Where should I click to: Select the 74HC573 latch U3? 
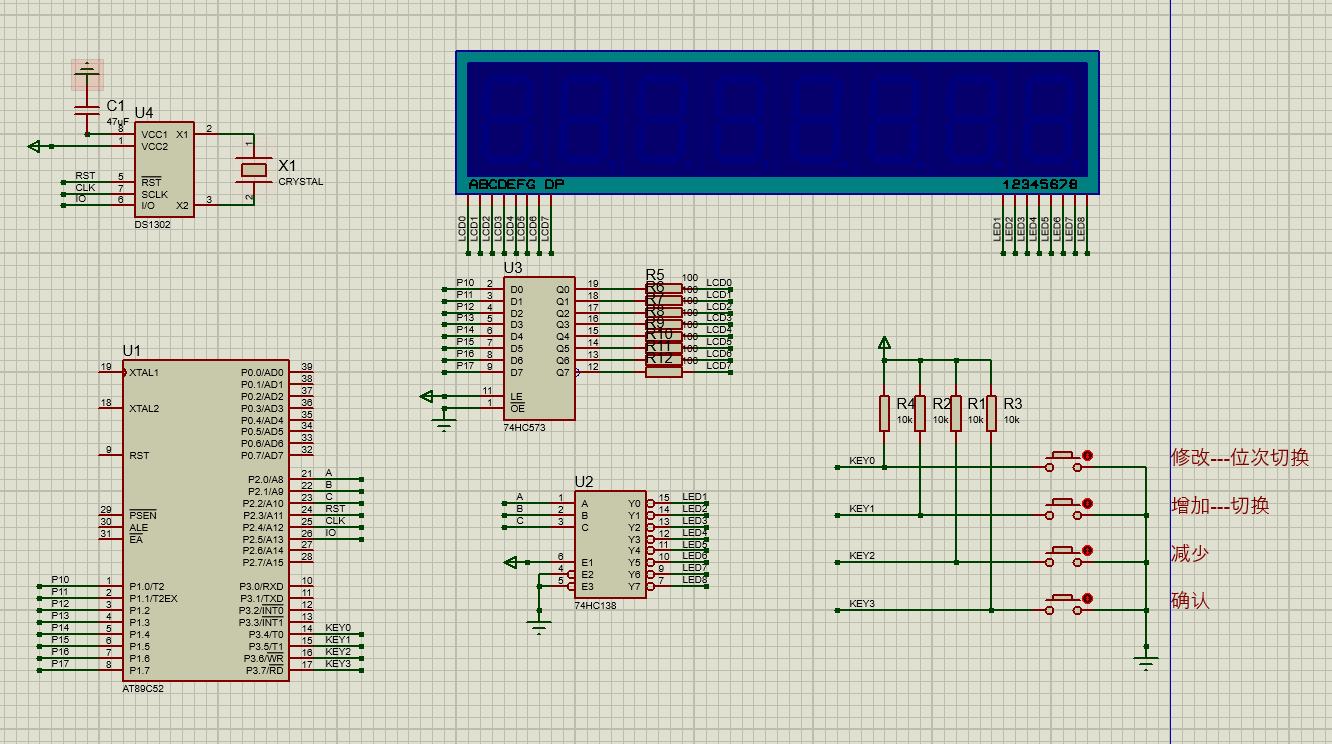(538, 347)
